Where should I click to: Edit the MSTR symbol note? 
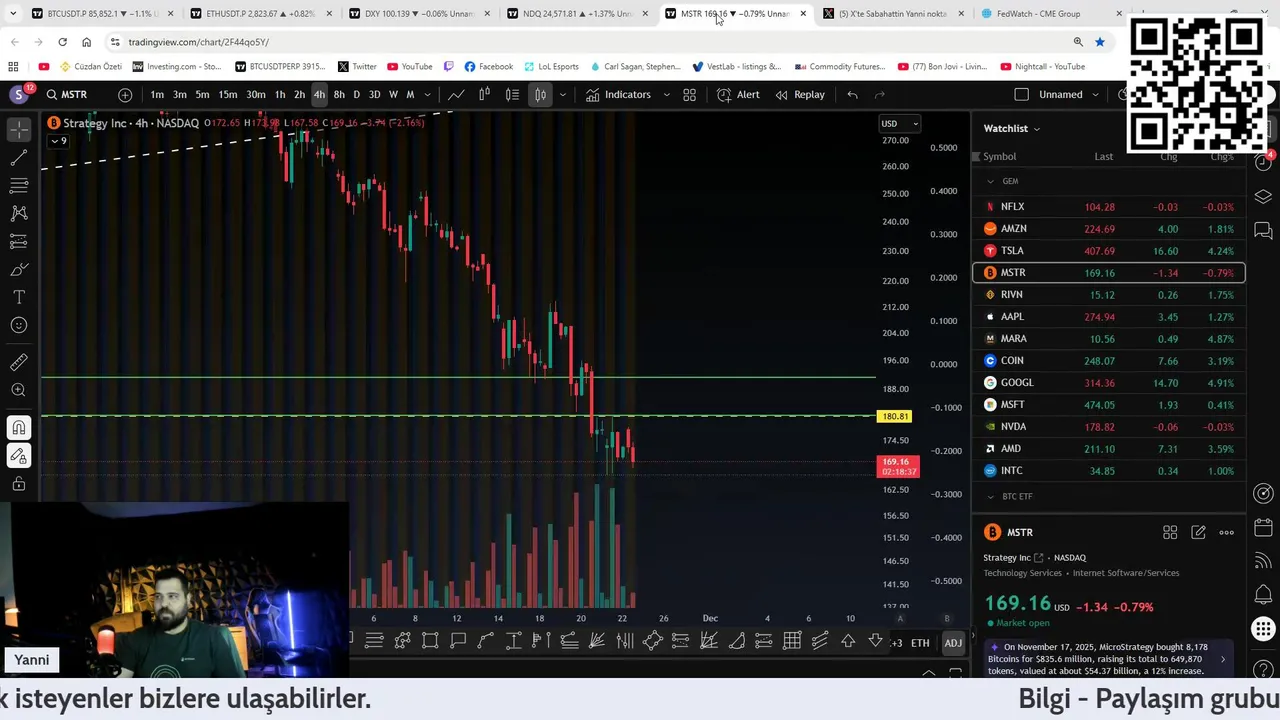tap(1198, 533)
